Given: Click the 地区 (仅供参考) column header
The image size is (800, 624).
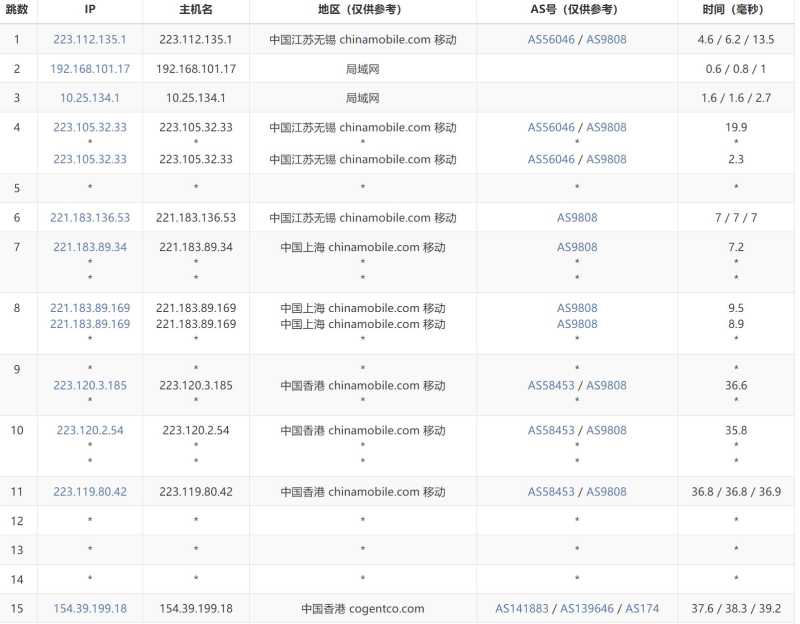Looking at the screenshot, I should click(362, 10).
